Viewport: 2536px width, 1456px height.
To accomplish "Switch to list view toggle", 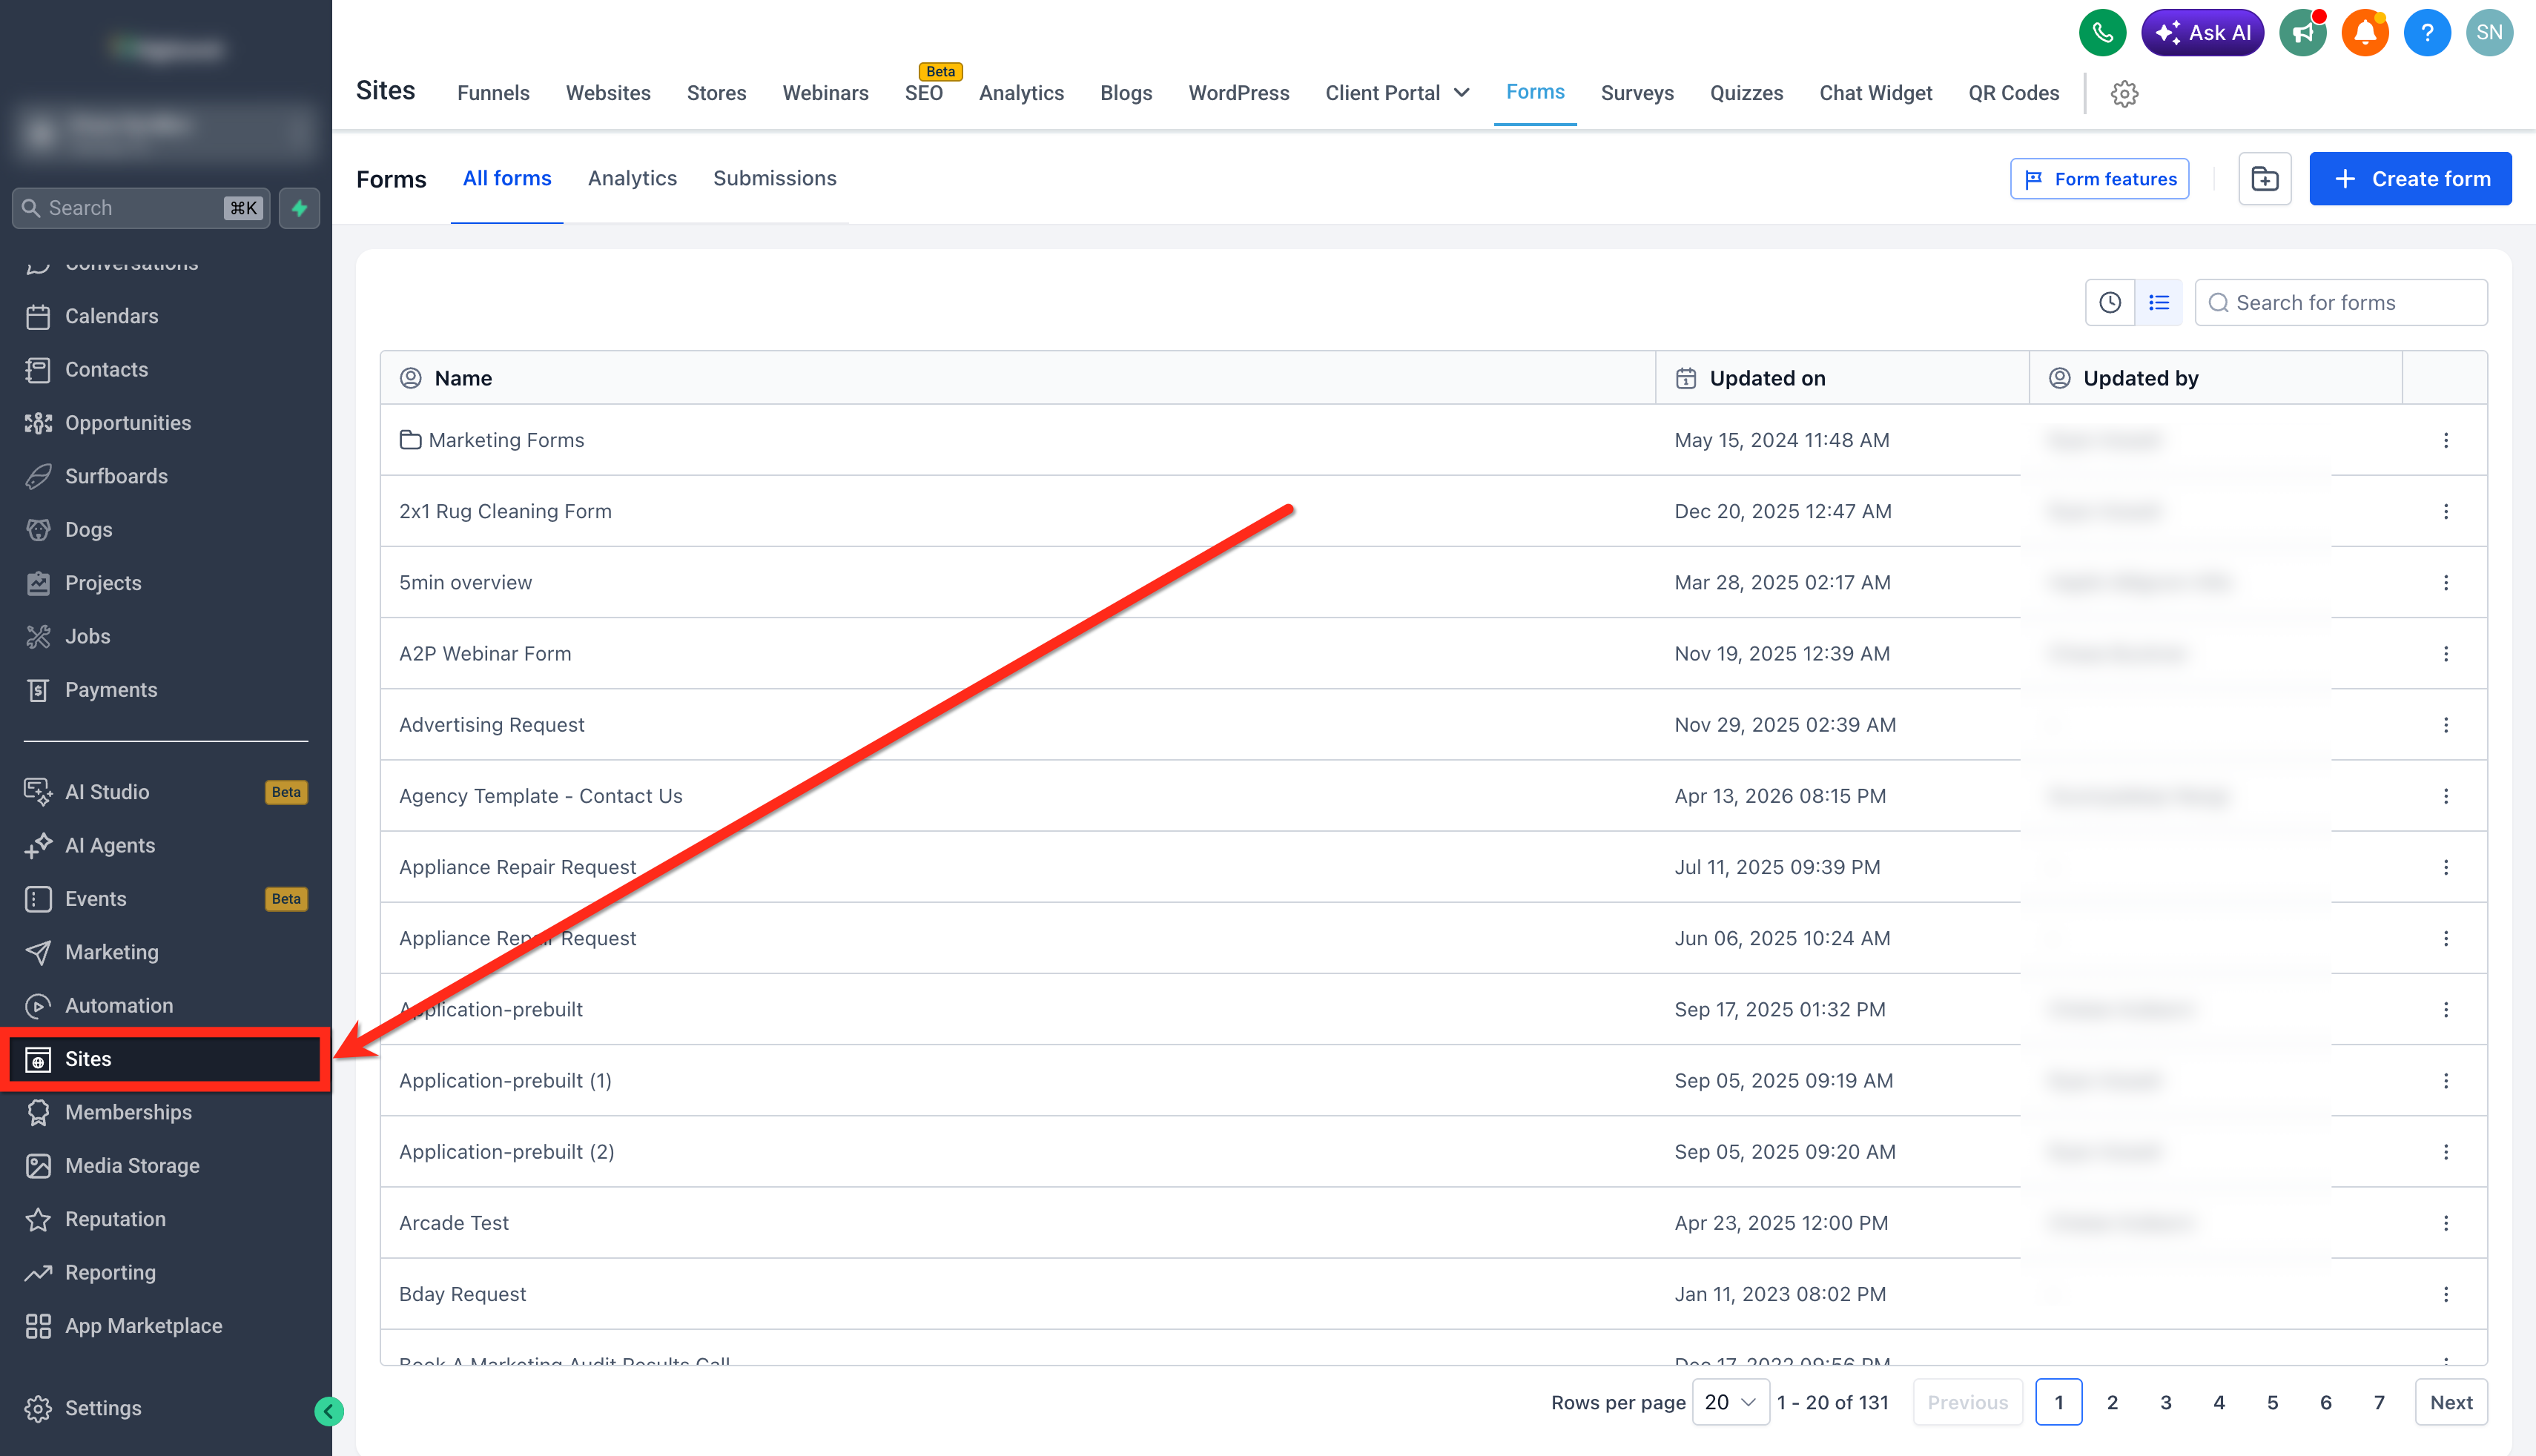I will point(2158,302).
